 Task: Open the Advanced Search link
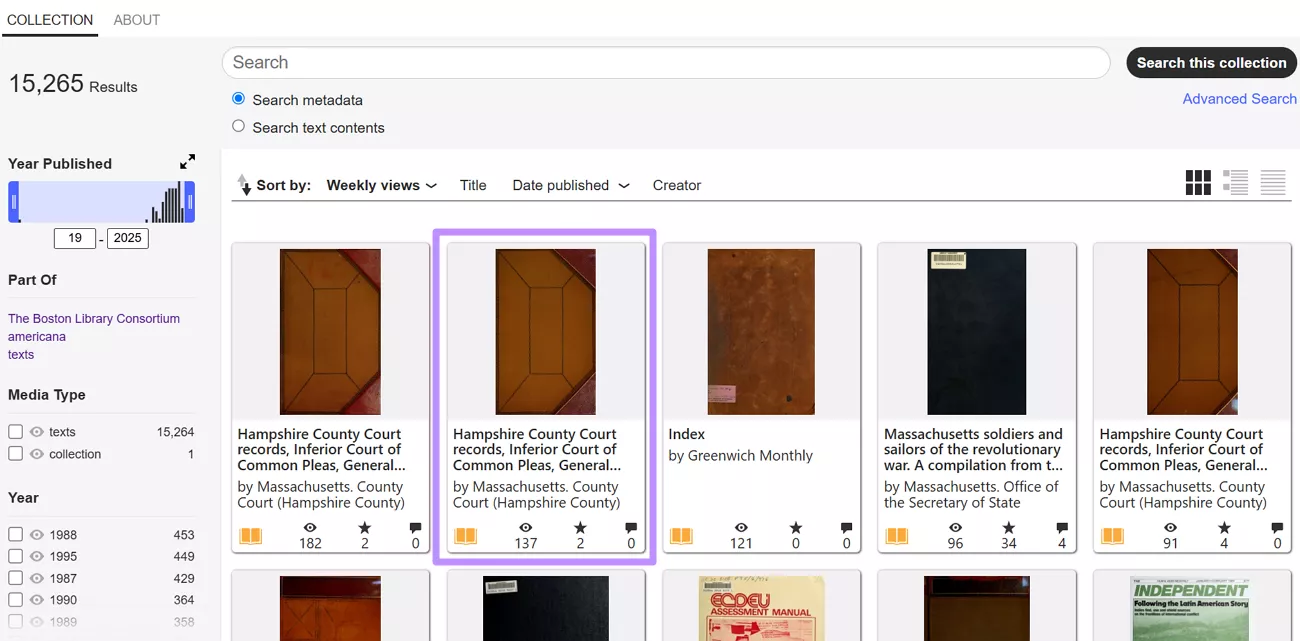click(x=1239, y=98)
